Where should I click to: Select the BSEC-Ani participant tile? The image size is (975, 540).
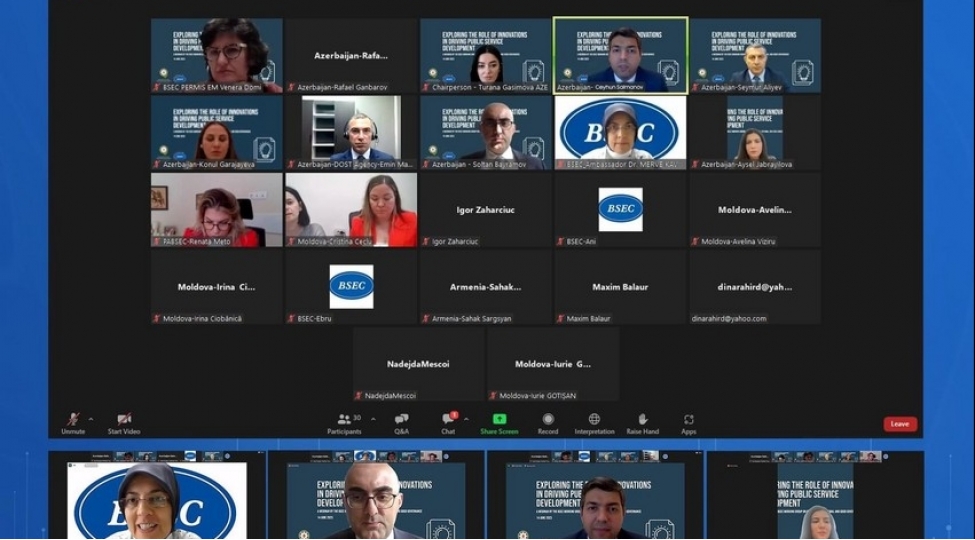[x=621, y=210]
